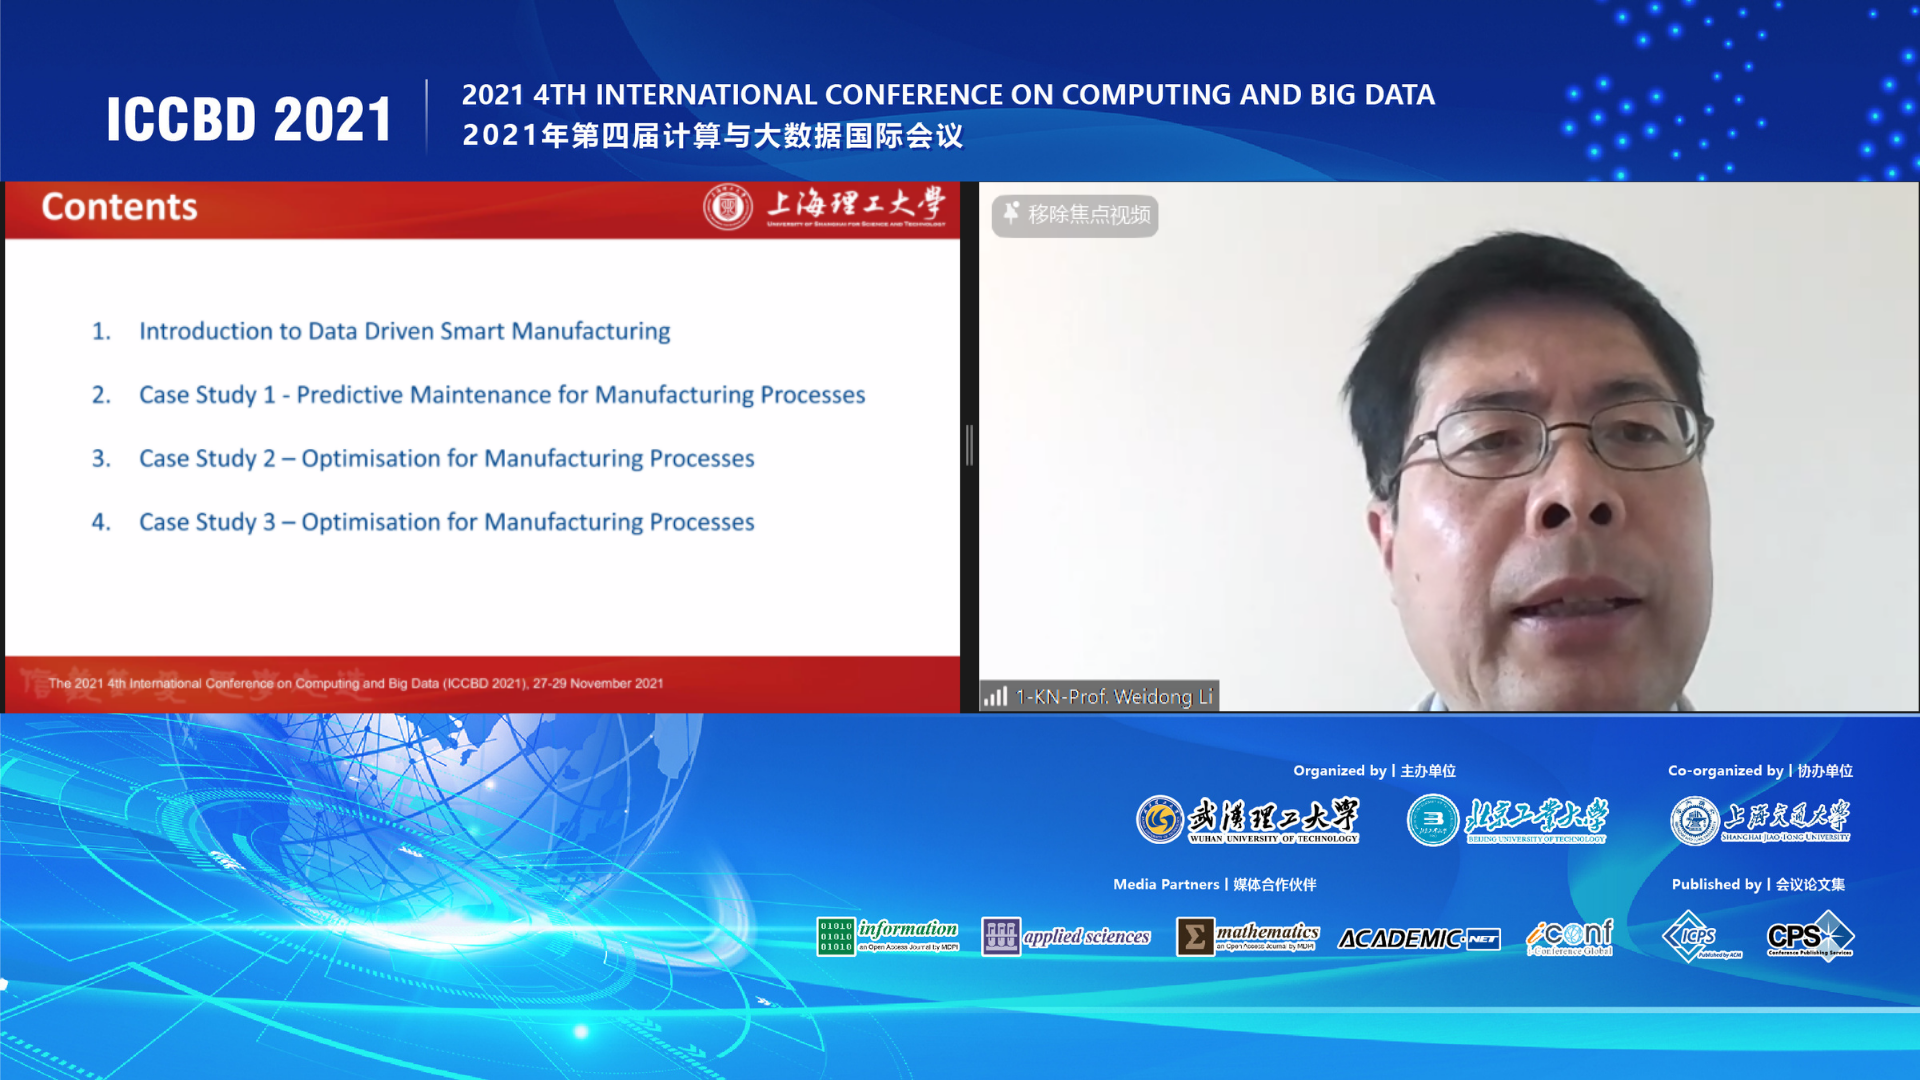The image size is (1920, 1080).
Task: Click the 'Organized by' label
Action: tap(1374, 771)
